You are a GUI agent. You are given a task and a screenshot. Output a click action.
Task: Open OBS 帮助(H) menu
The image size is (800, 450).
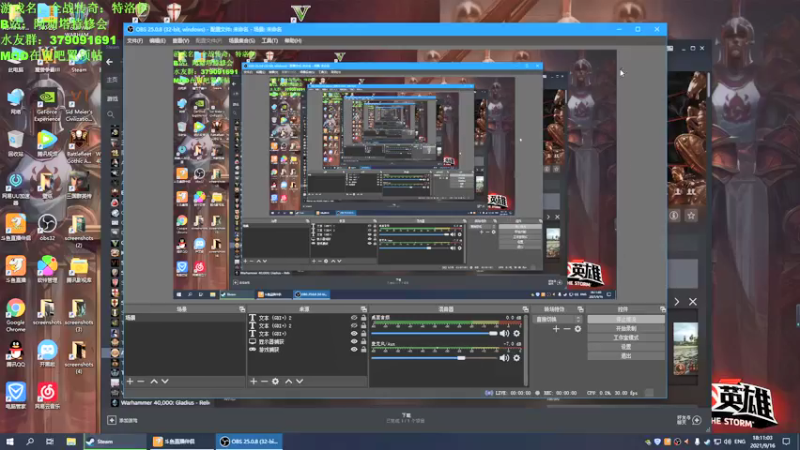tap(293, 40)
